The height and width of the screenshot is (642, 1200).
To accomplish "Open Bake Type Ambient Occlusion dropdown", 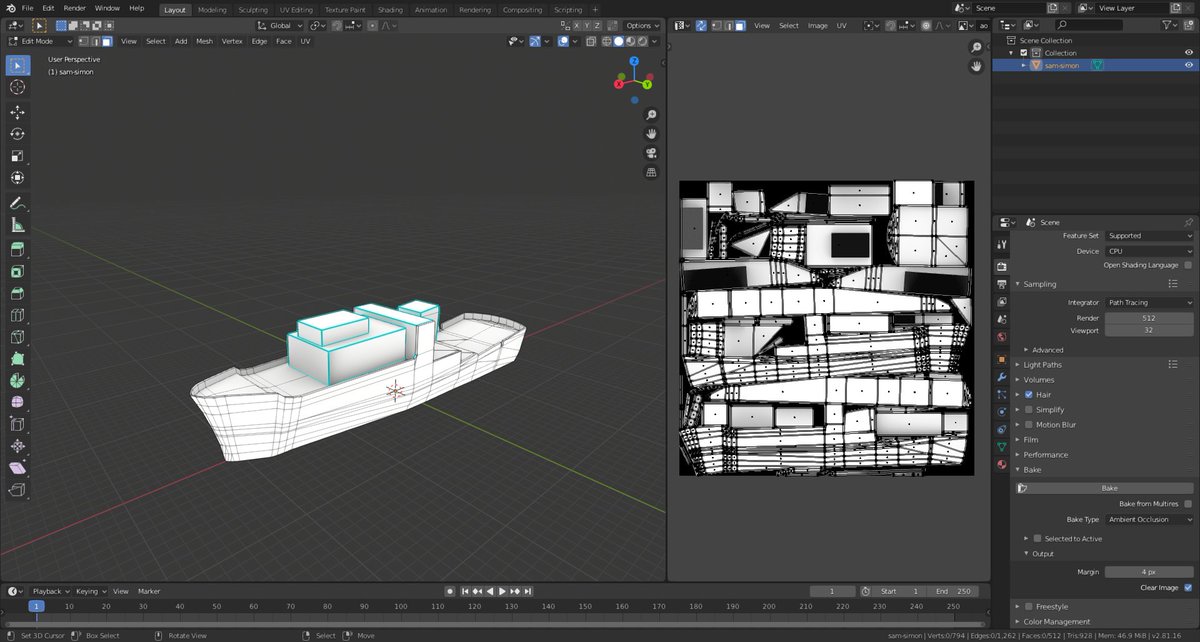I will [x=1149, y=520].
